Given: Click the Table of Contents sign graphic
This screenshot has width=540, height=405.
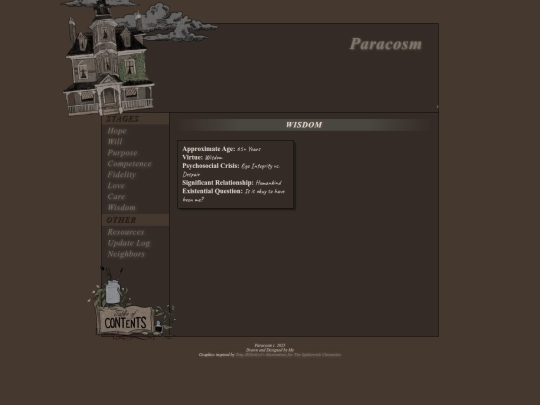Looking at the screenshot, I should [125, 320].
